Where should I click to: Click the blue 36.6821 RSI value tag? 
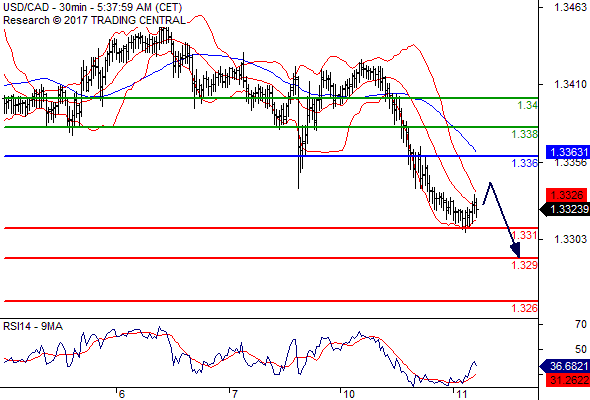point(565,366)
